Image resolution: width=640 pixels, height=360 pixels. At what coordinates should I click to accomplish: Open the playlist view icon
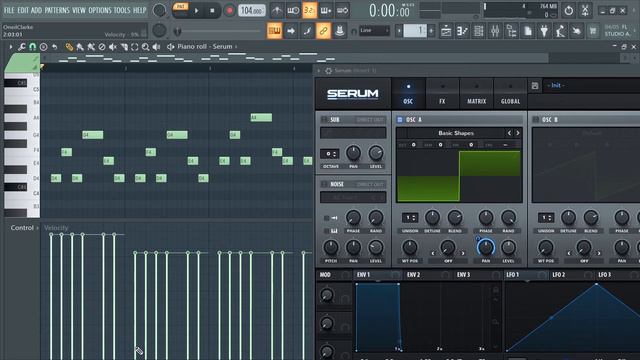point(446,31)
